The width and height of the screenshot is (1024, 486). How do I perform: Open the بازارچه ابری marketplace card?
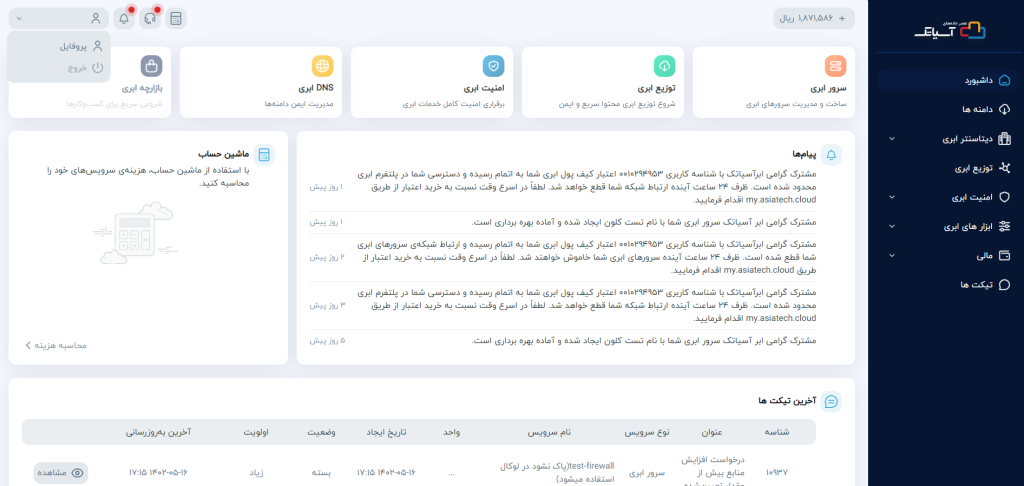90,82
